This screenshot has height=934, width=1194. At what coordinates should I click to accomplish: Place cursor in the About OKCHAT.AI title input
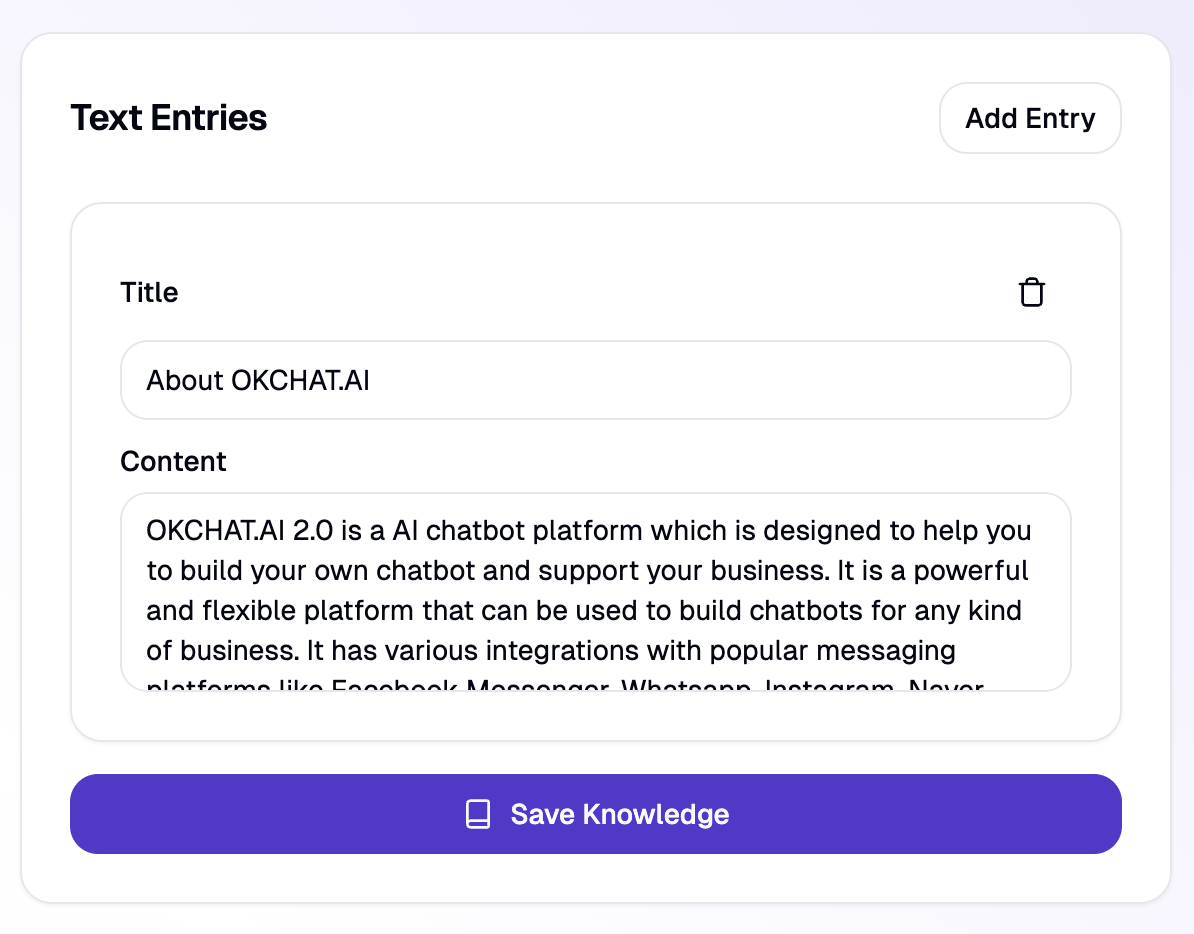tap(595, 380)
